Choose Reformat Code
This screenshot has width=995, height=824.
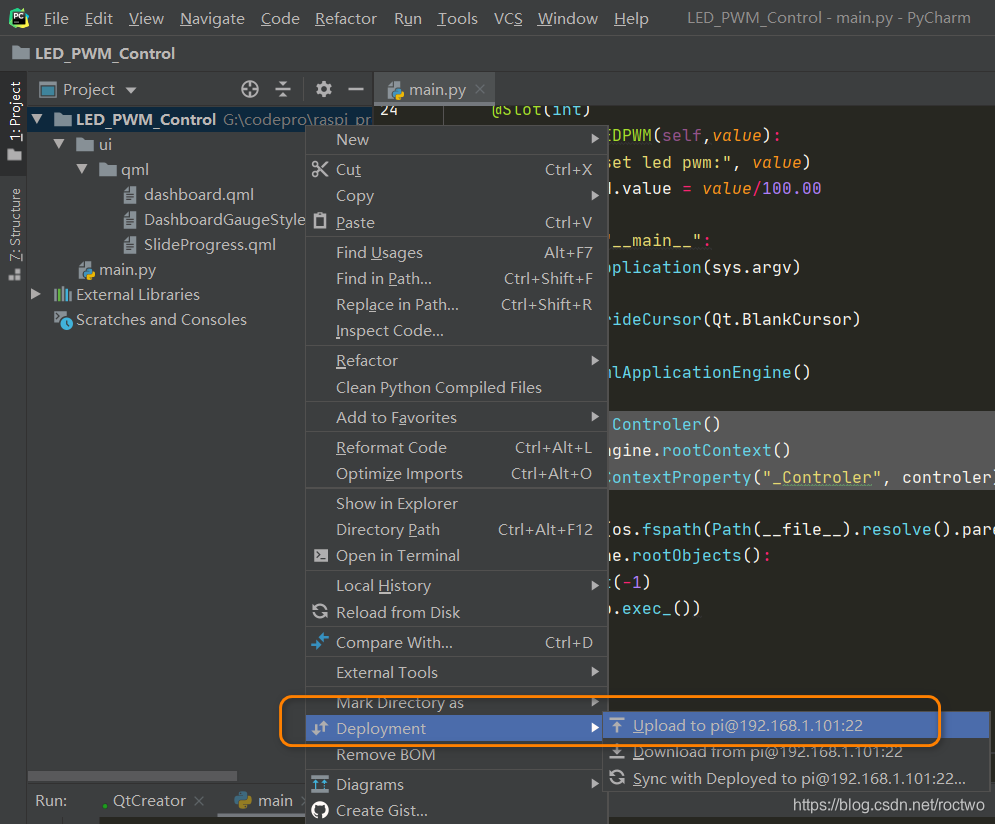456,447
